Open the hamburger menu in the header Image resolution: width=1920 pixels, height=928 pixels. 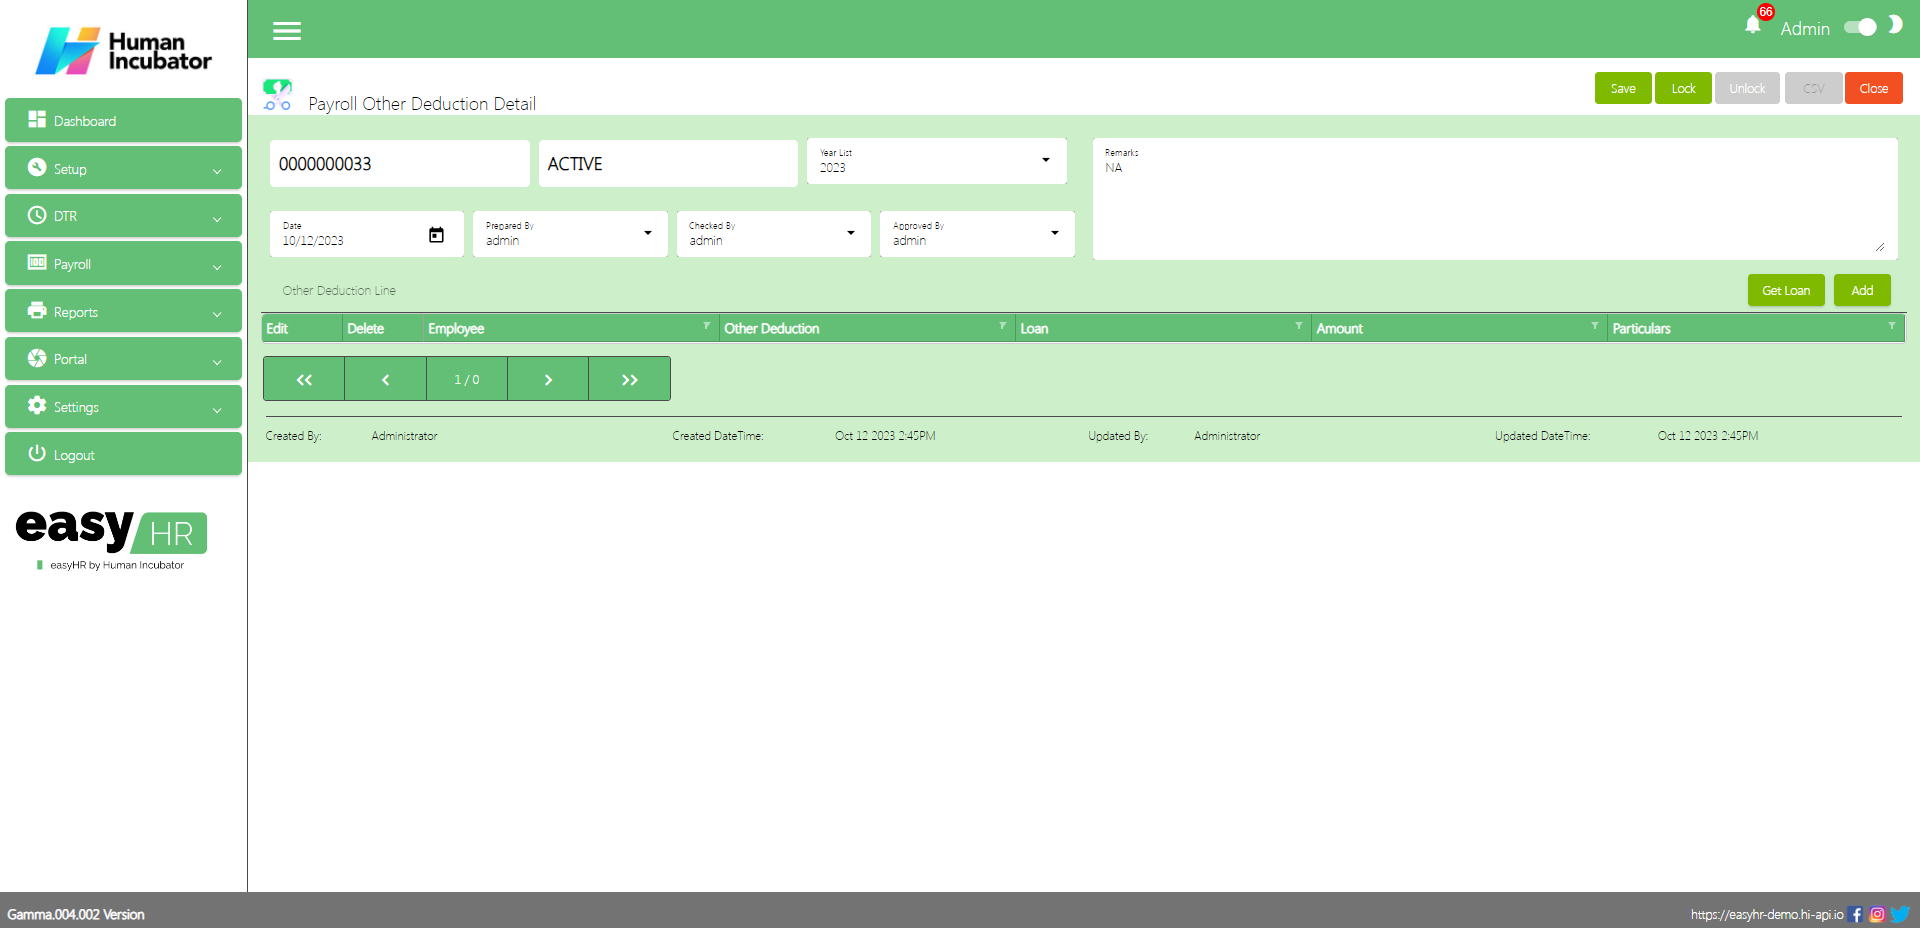(287, 31)
